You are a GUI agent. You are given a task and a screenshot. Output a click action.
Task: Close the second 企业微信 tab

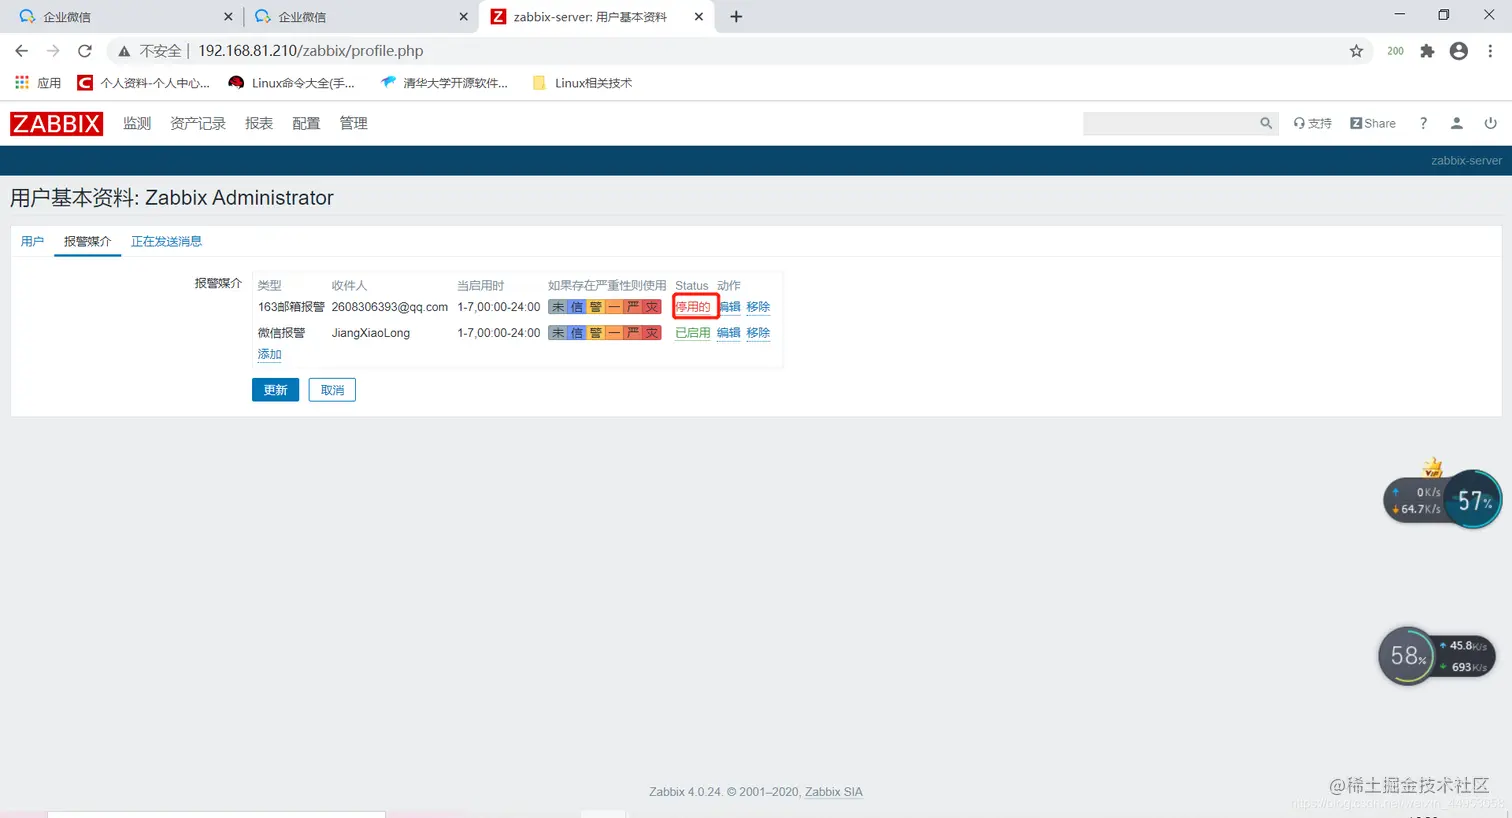(x=463, y=17)
